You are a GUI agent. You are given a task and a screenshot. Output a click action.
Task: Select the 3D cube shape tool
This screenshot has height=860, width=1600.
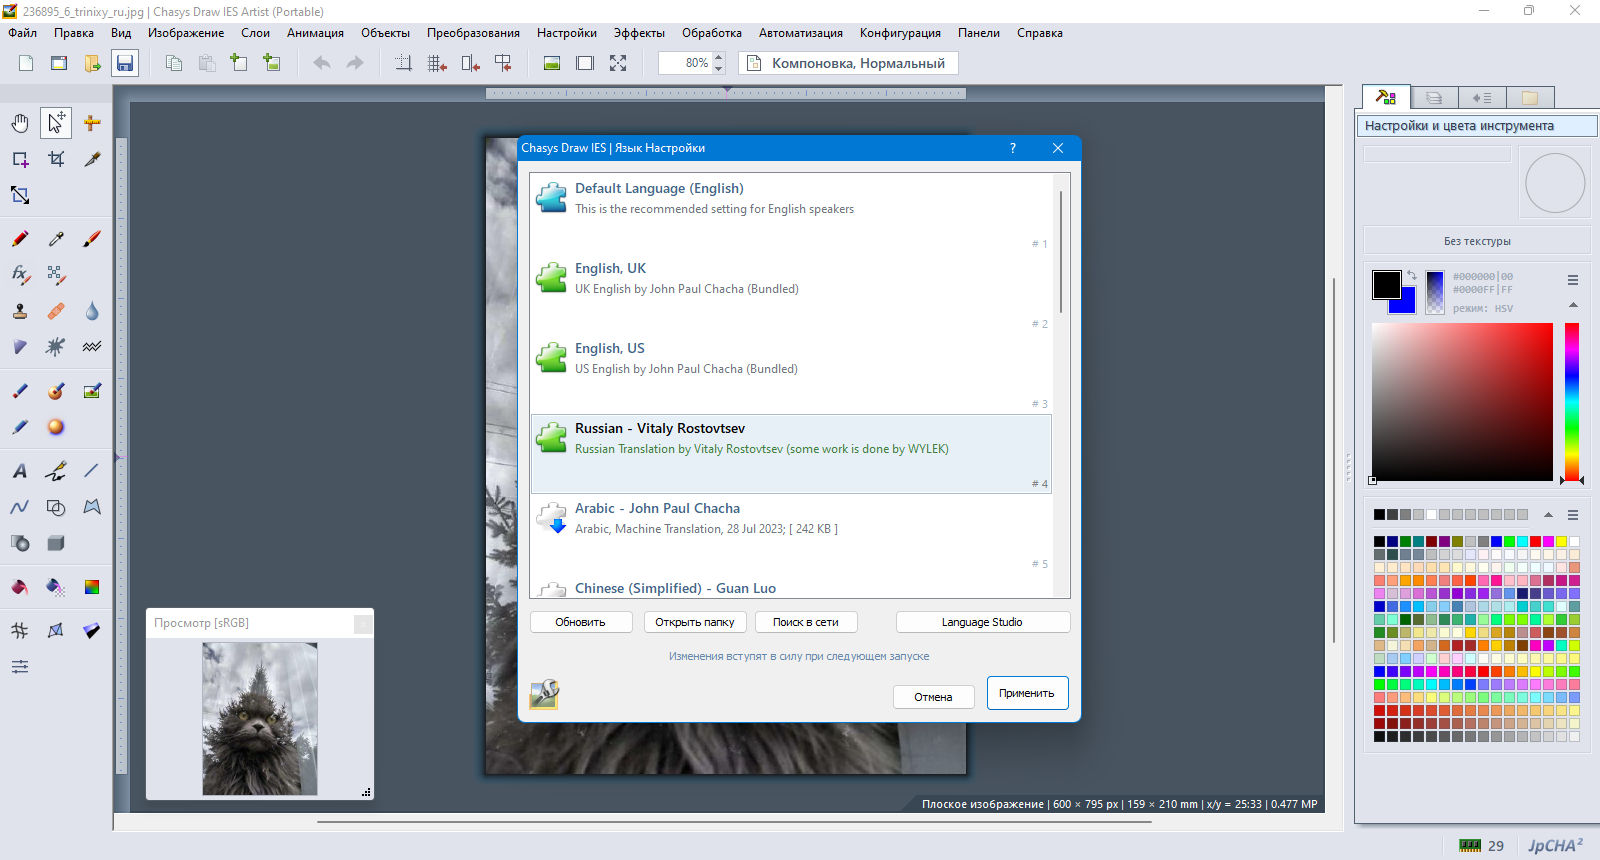[56, 543]
